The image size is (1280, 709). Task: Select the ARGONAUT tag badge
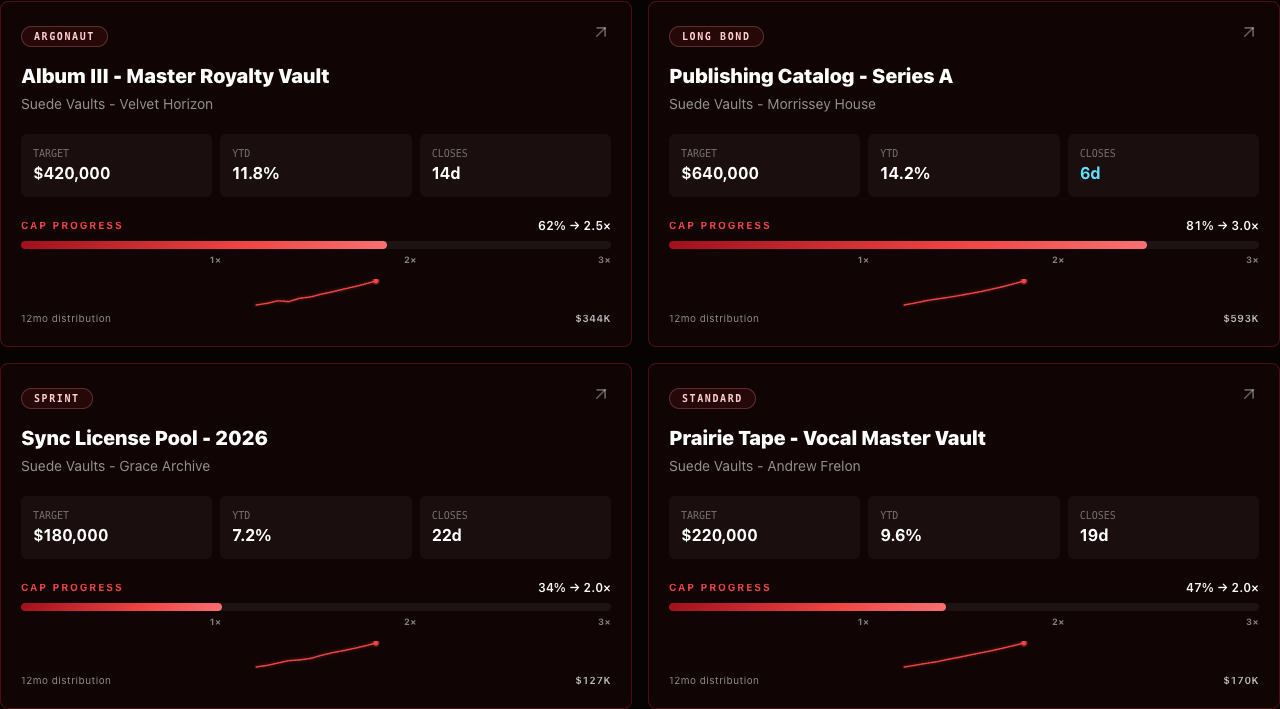pos(64,37)
